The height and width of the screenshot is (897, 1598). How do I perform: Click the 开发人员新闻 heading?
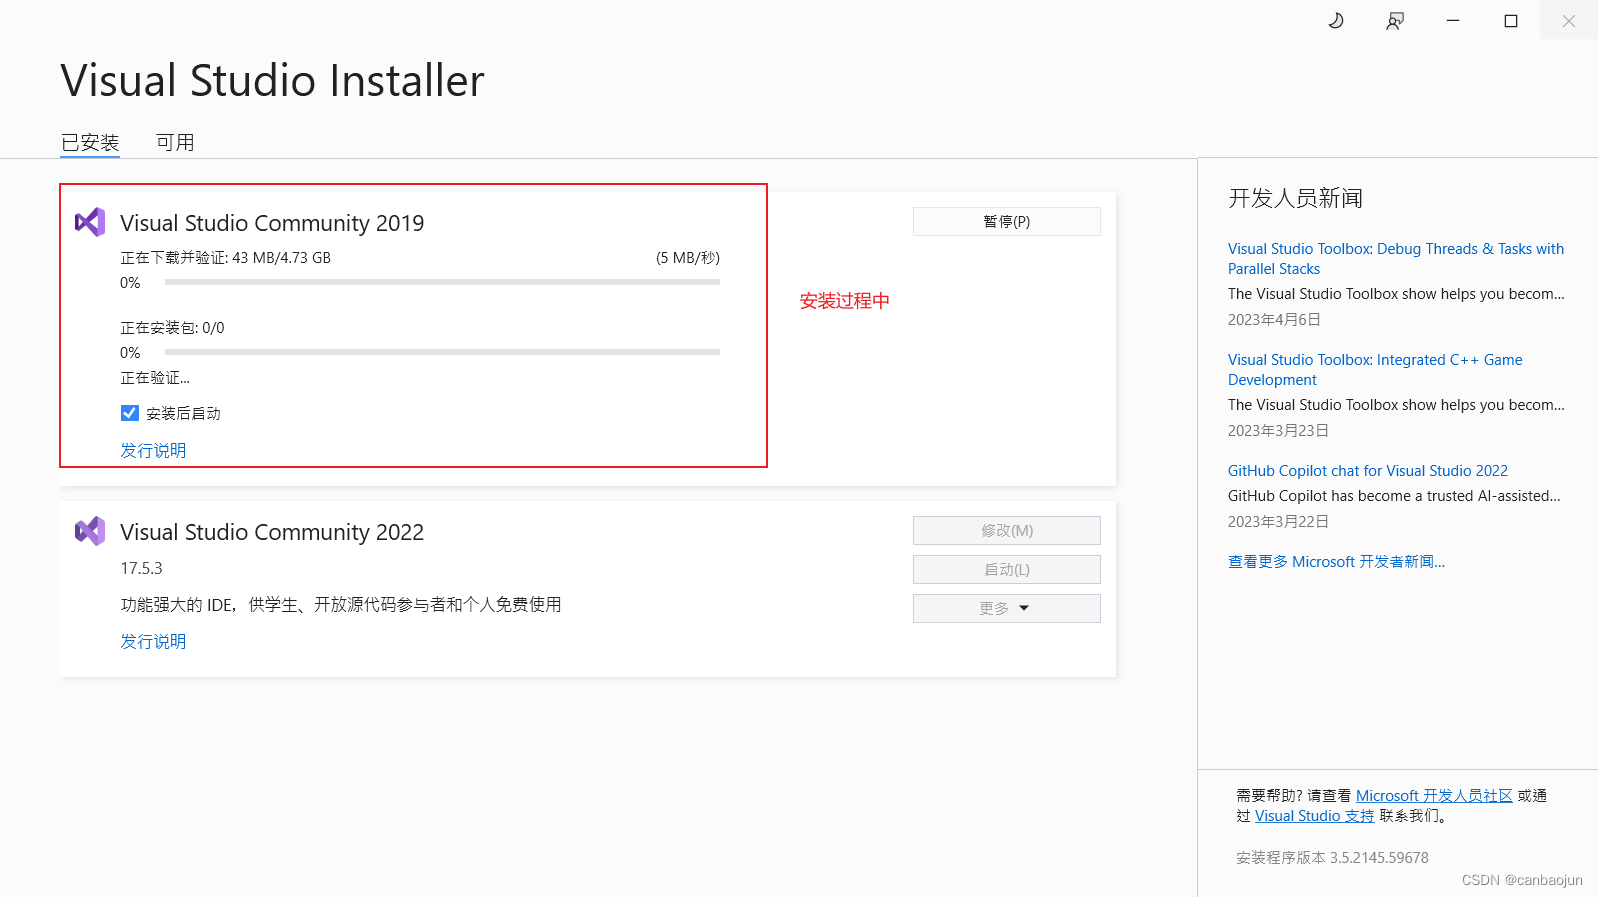click(x=1295, y=198)
